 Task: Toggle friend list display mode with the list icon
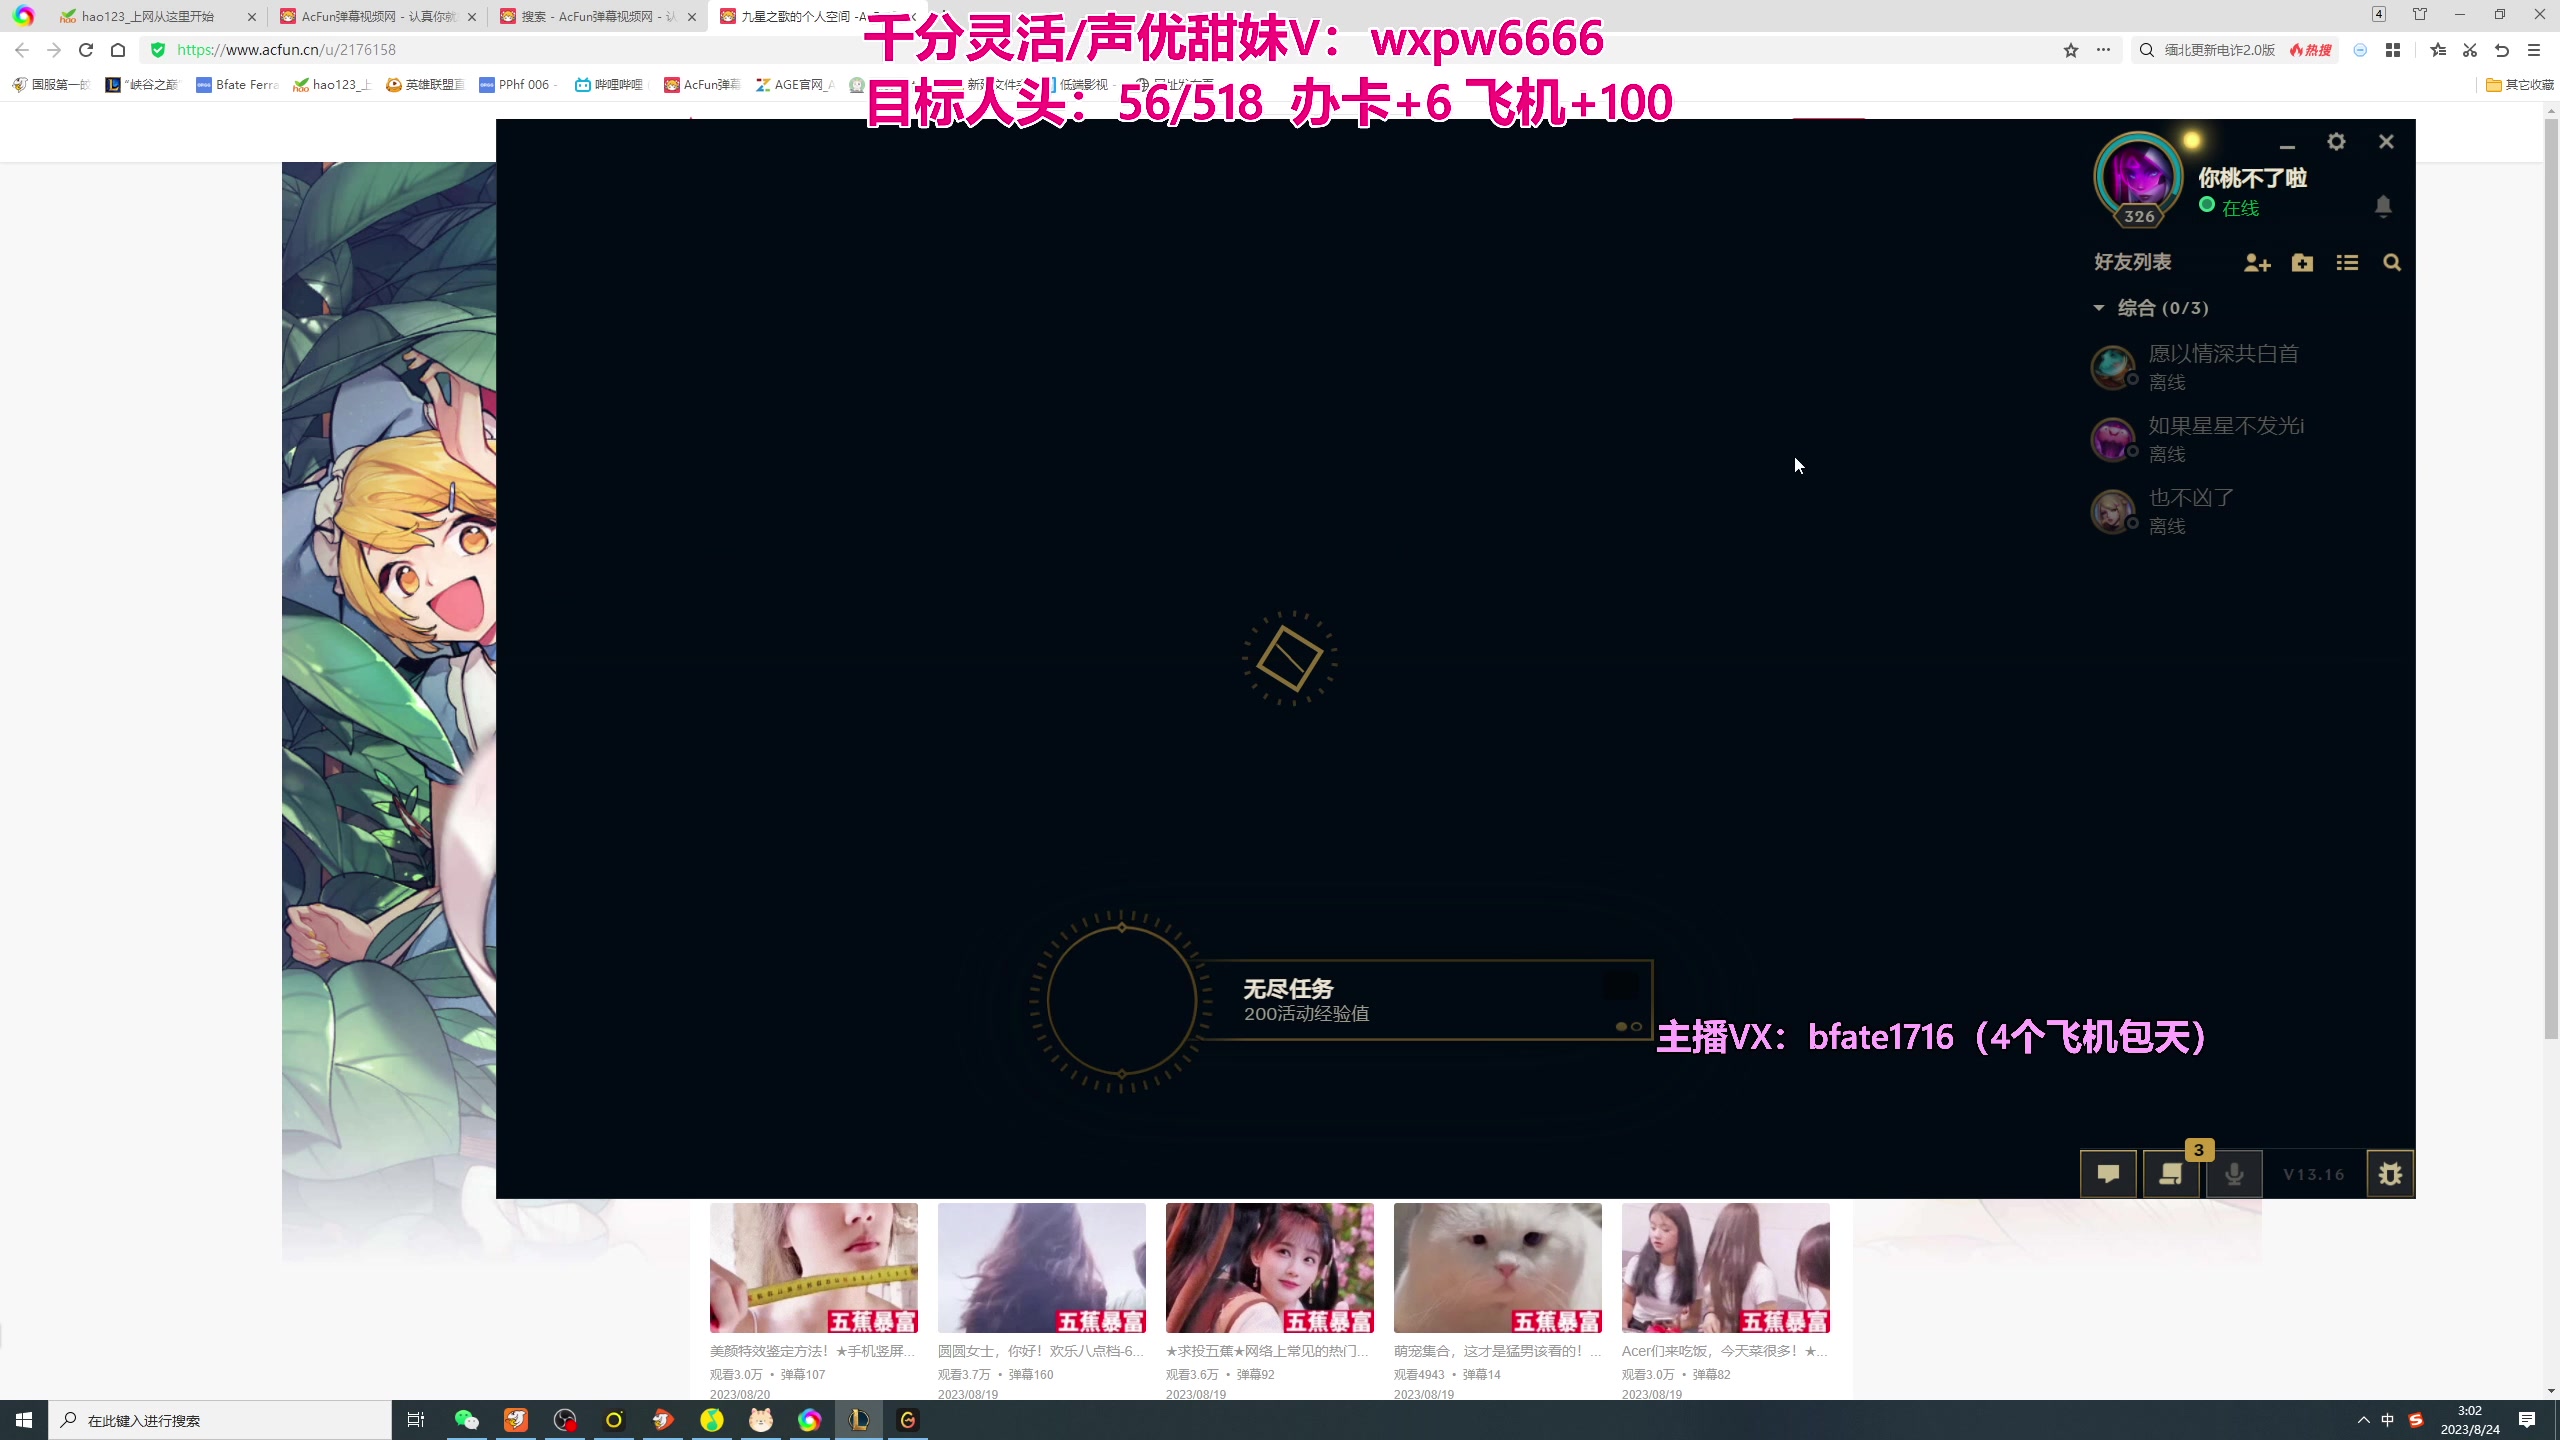2347,262
